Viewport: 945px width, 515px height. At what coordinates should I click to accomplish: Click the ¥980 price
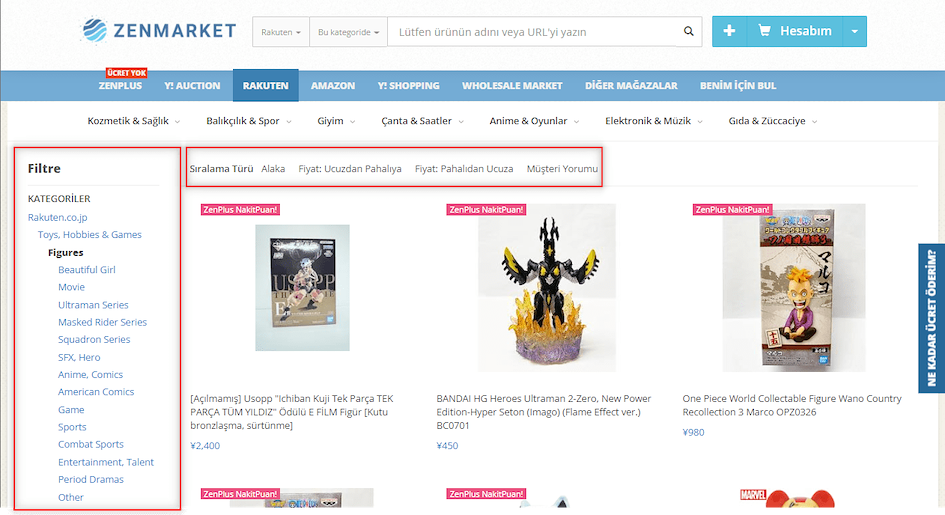693,432
